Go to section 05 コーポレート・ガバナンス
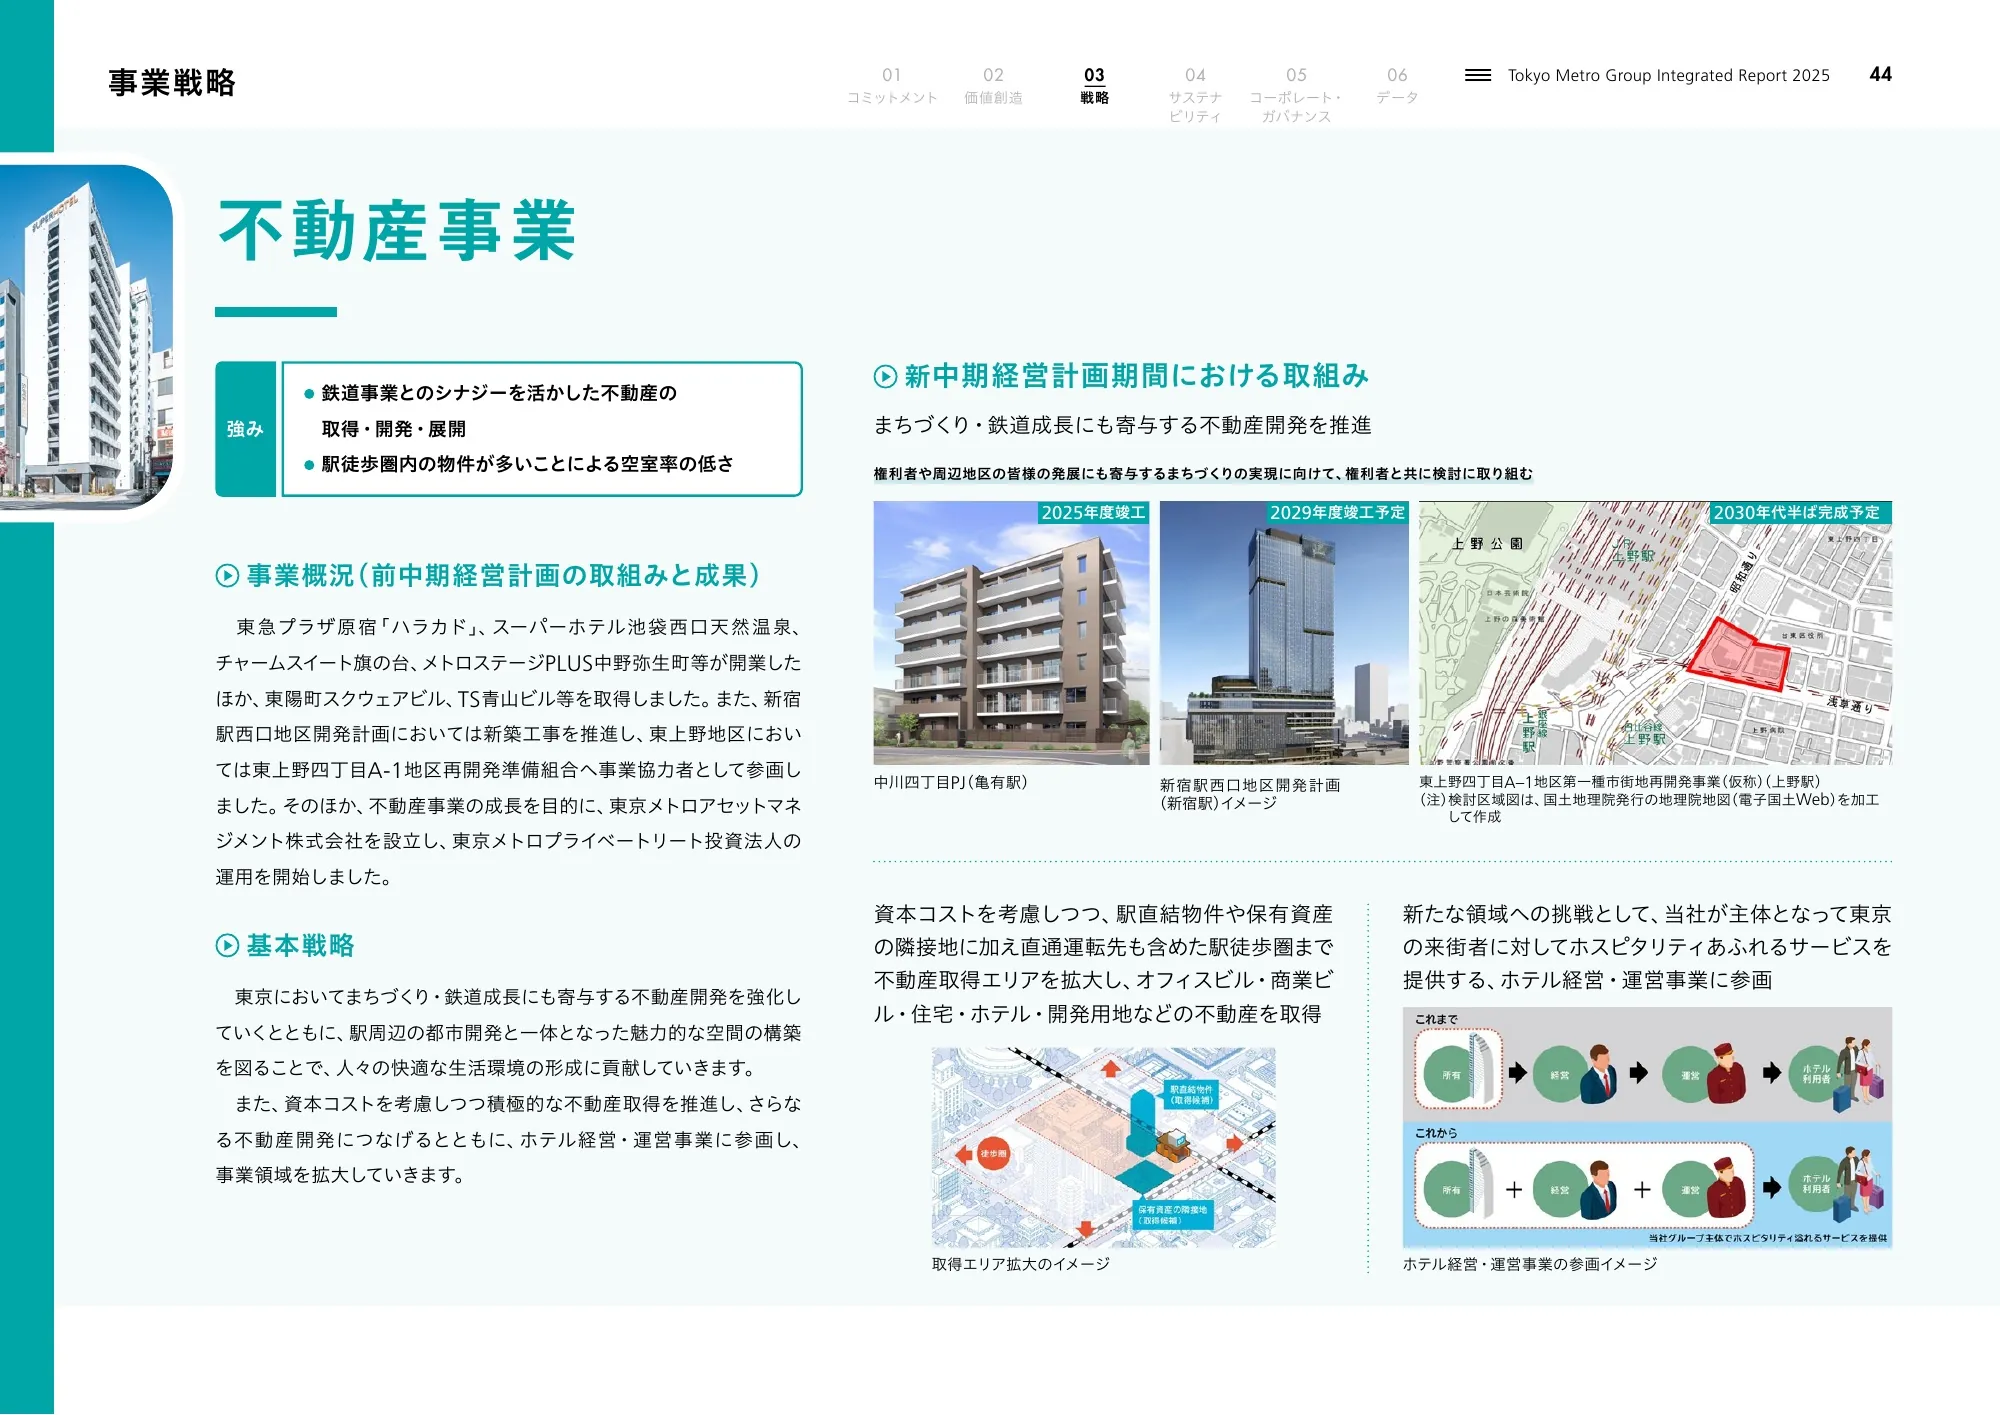This screenshot has height=1415, width=2000. click(1296, 95)
